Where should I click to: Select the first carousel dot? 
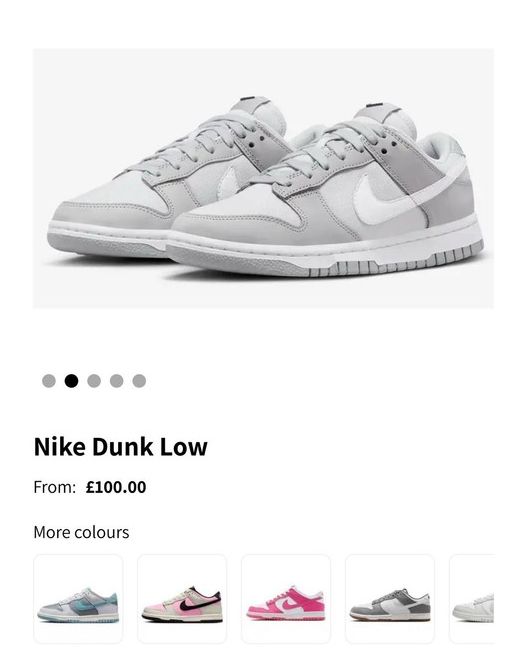pyautogui.click(x=49, y=381)
